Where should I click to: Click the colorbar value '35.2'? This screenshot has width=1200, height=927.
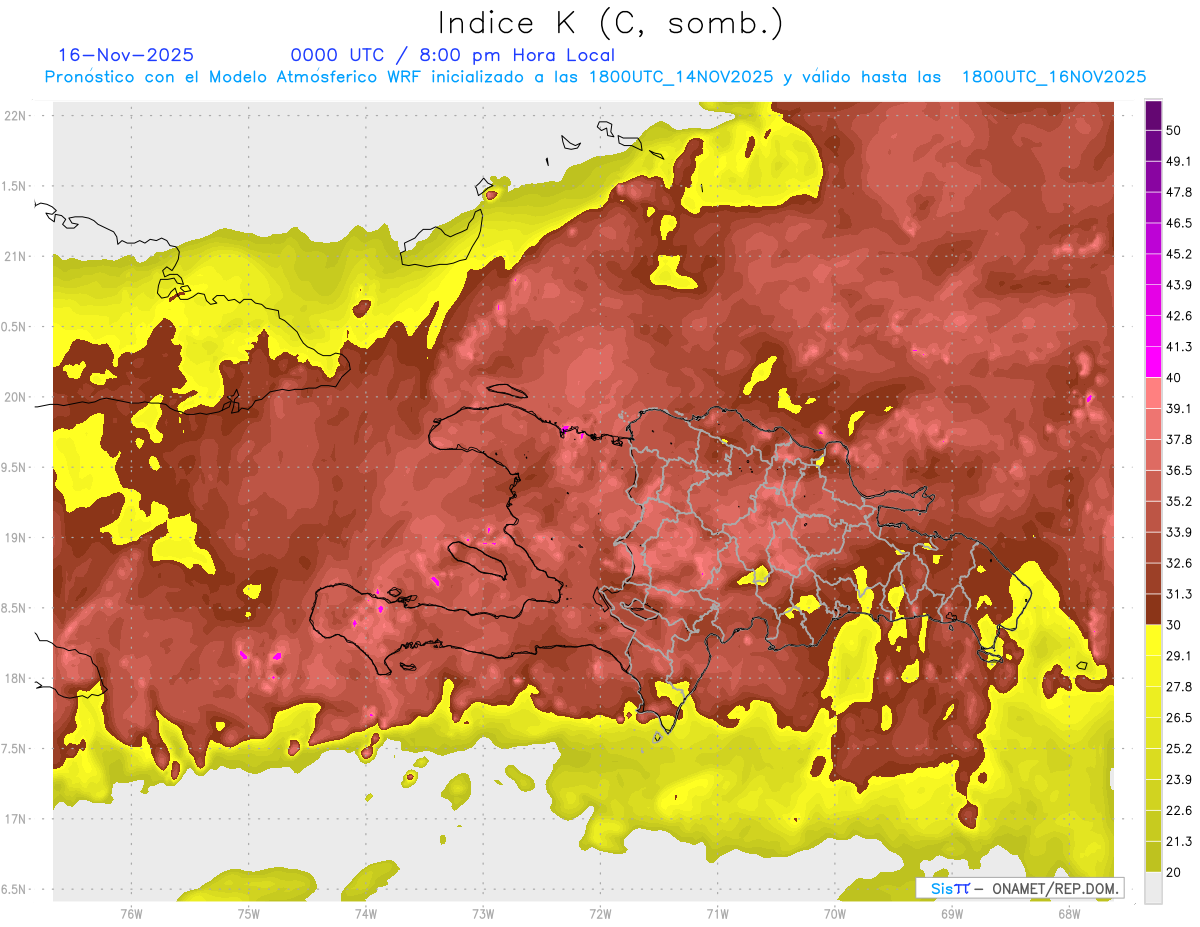pyautogui.click(x=1179, y=501)
